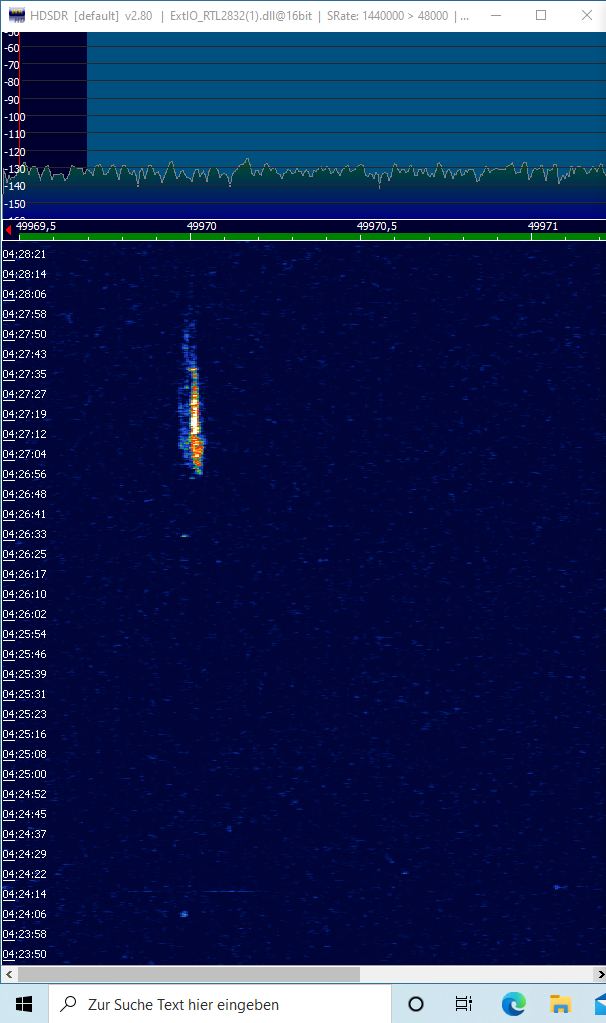Viewport: 606px width, 1023px height.
Task: Click the left arrow of horizontal scrollbar
Action: tap(8, 974)
